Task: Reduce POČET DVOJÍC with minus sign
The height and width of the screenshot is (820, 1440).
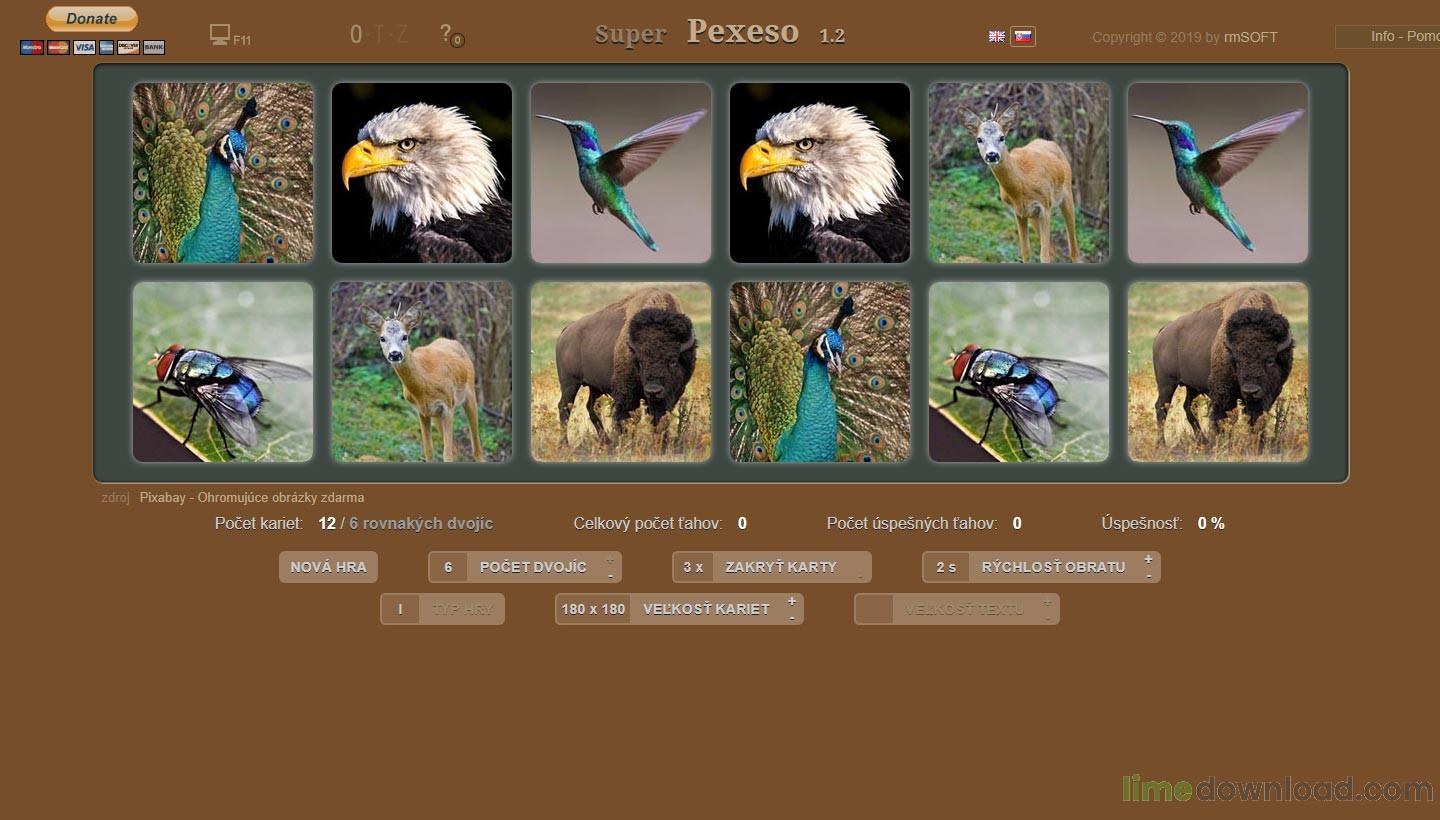Action: click(610, 575)
